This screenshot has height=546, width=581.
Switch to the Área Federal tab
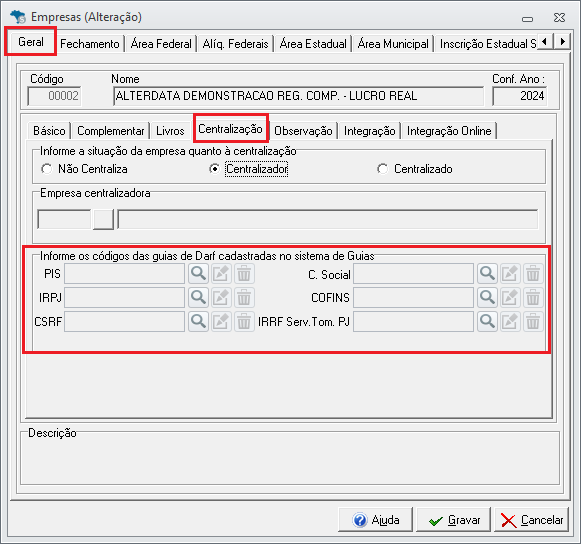pos(161,44)
